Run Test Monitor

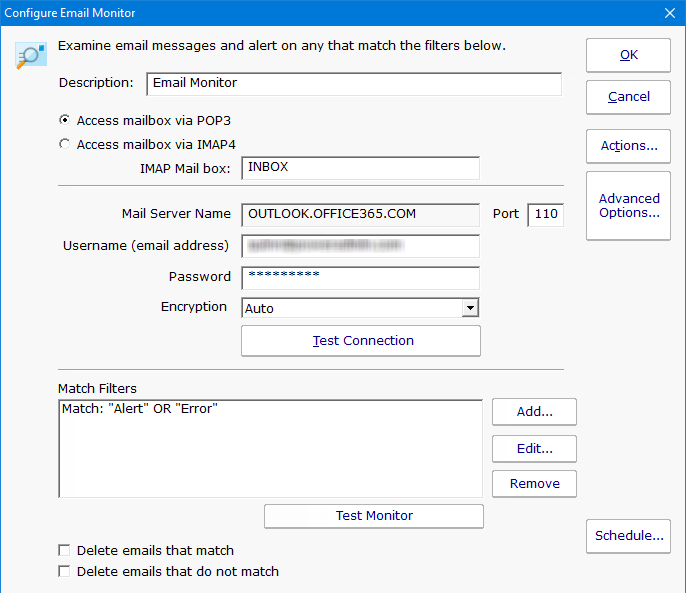pyautogui.click(x=374, y=516)
